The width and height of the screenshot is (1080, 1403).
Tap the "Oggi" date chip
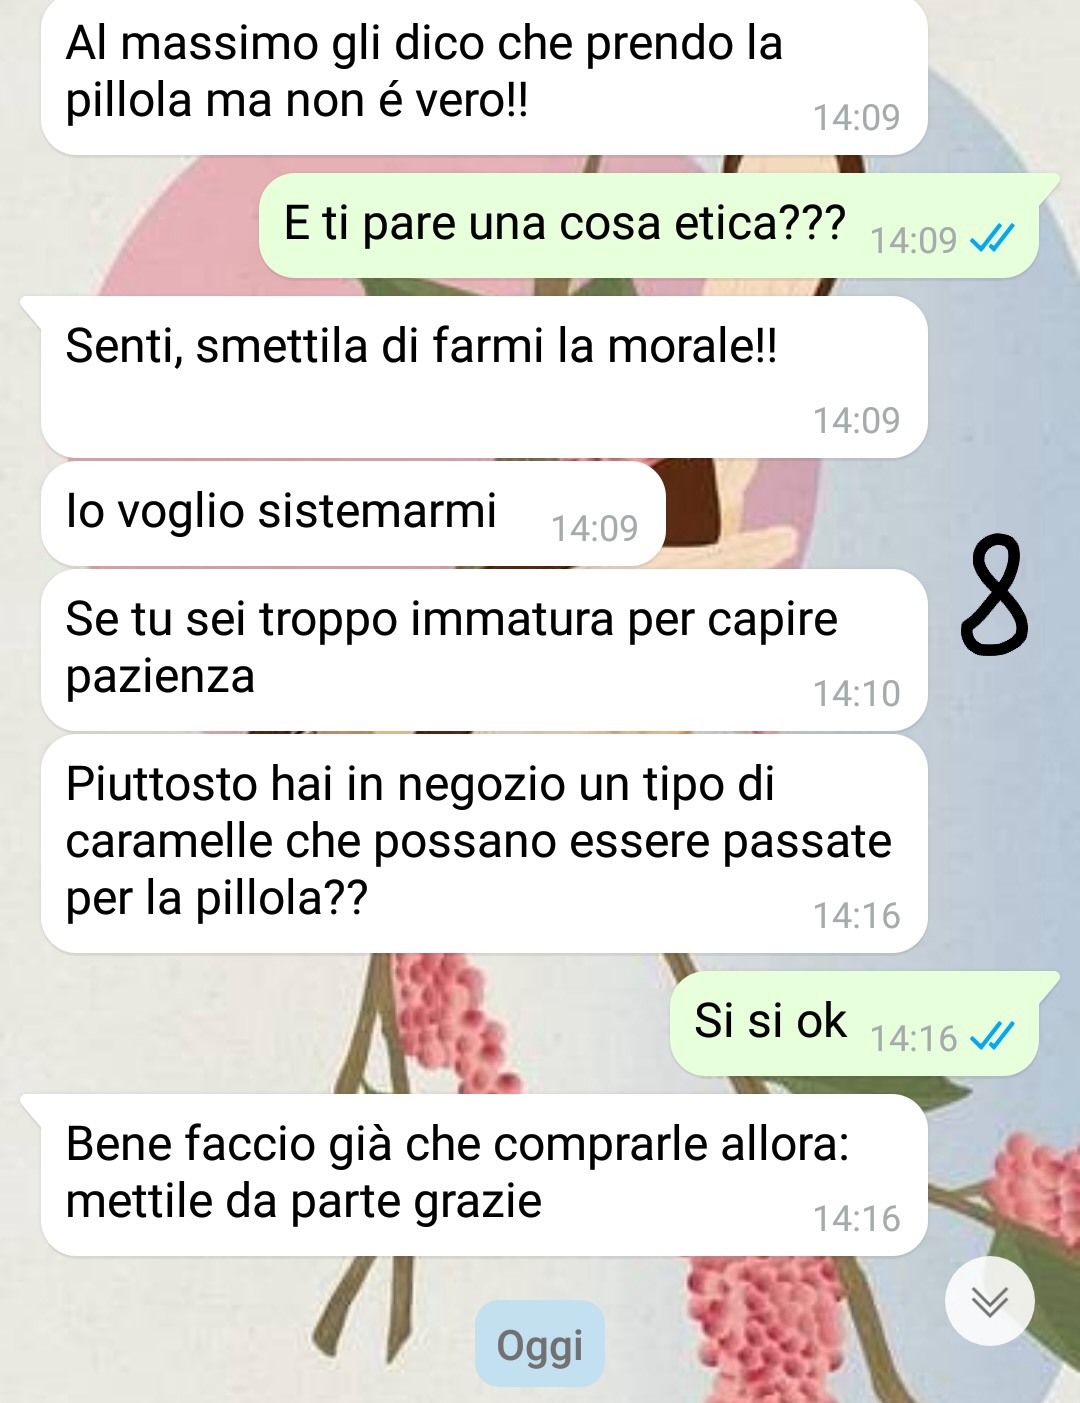click(540, 1344)
